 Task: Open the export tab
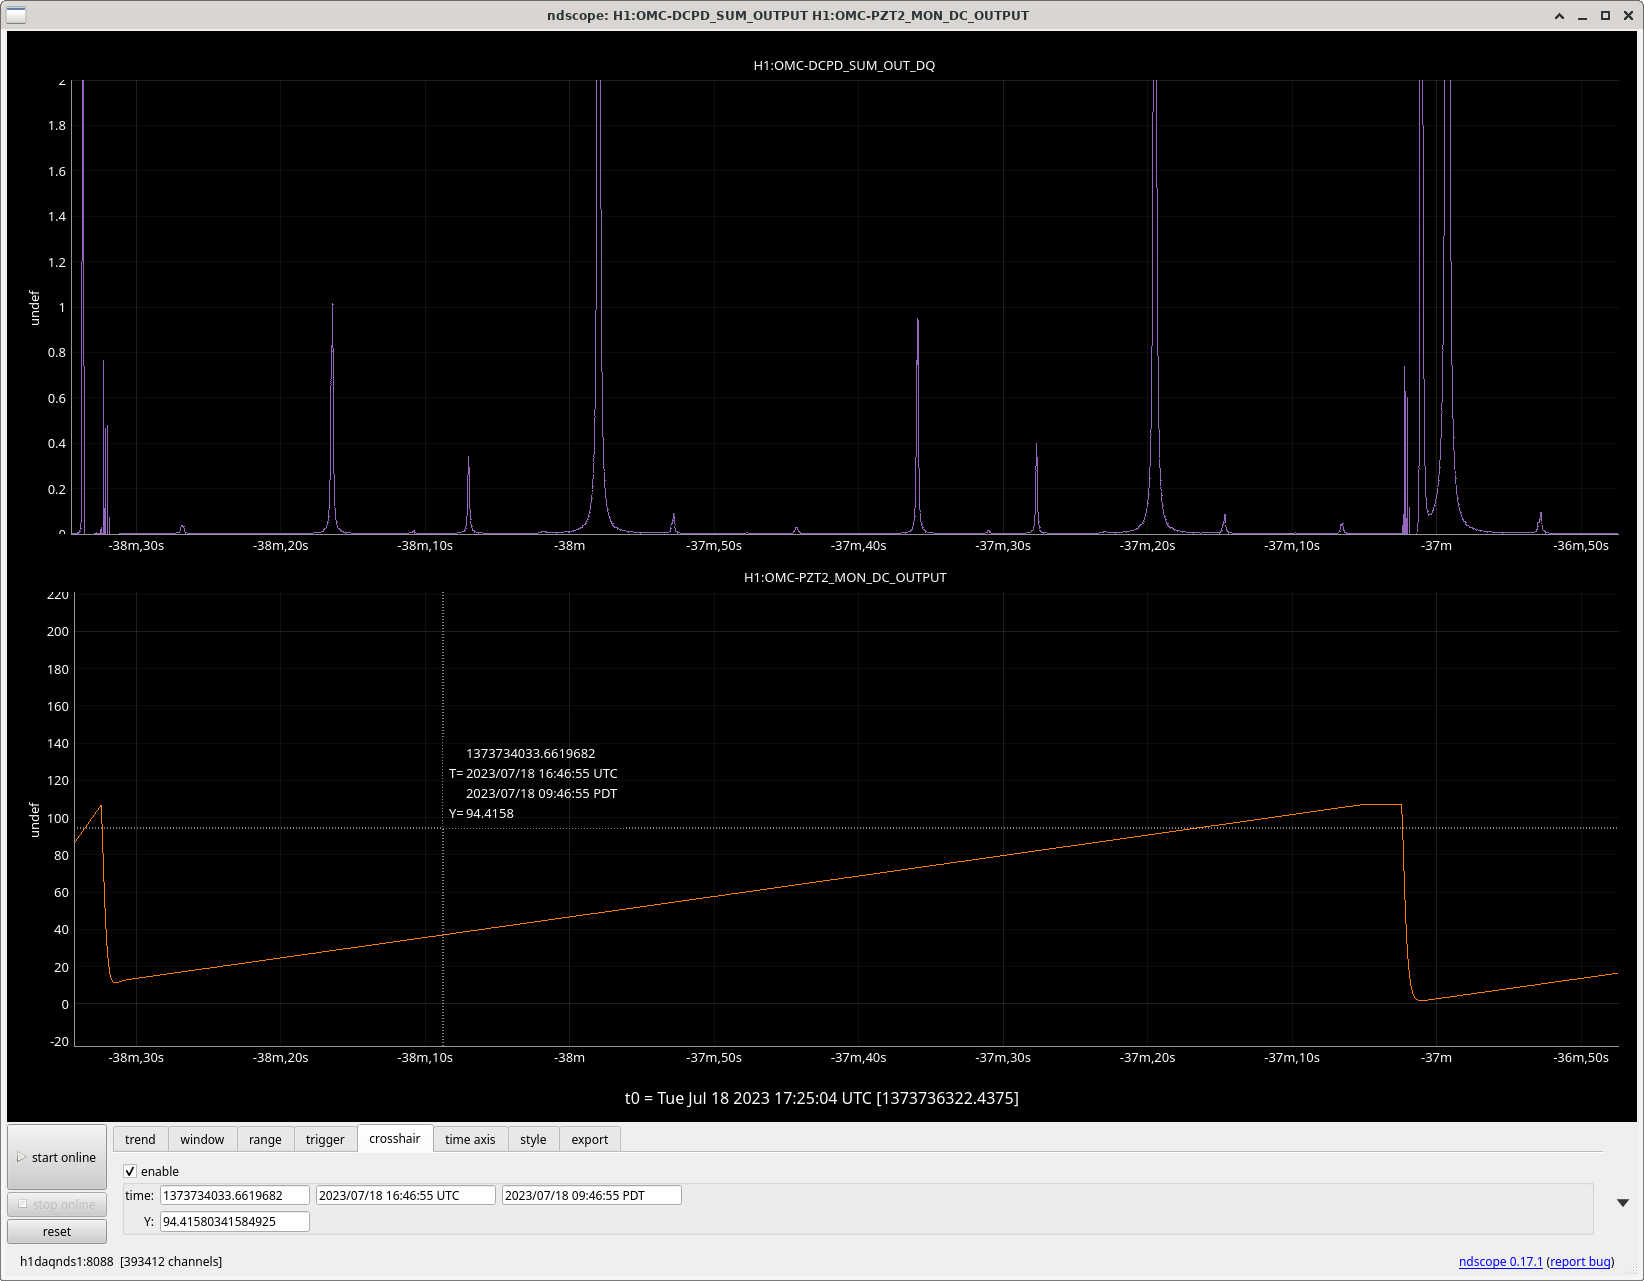(x=590, y=1139)
